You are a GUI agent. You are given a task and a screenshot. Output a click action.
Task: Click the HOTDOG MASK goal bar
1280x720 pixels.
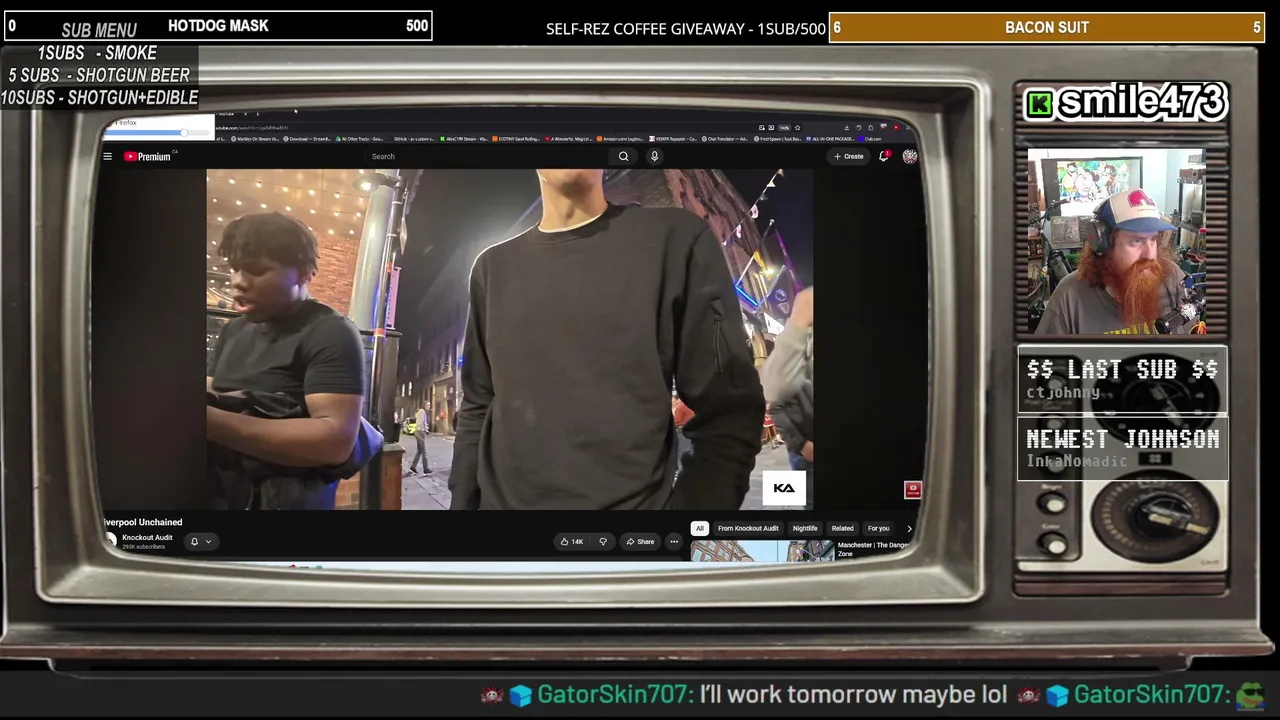(x=218, y=26)
